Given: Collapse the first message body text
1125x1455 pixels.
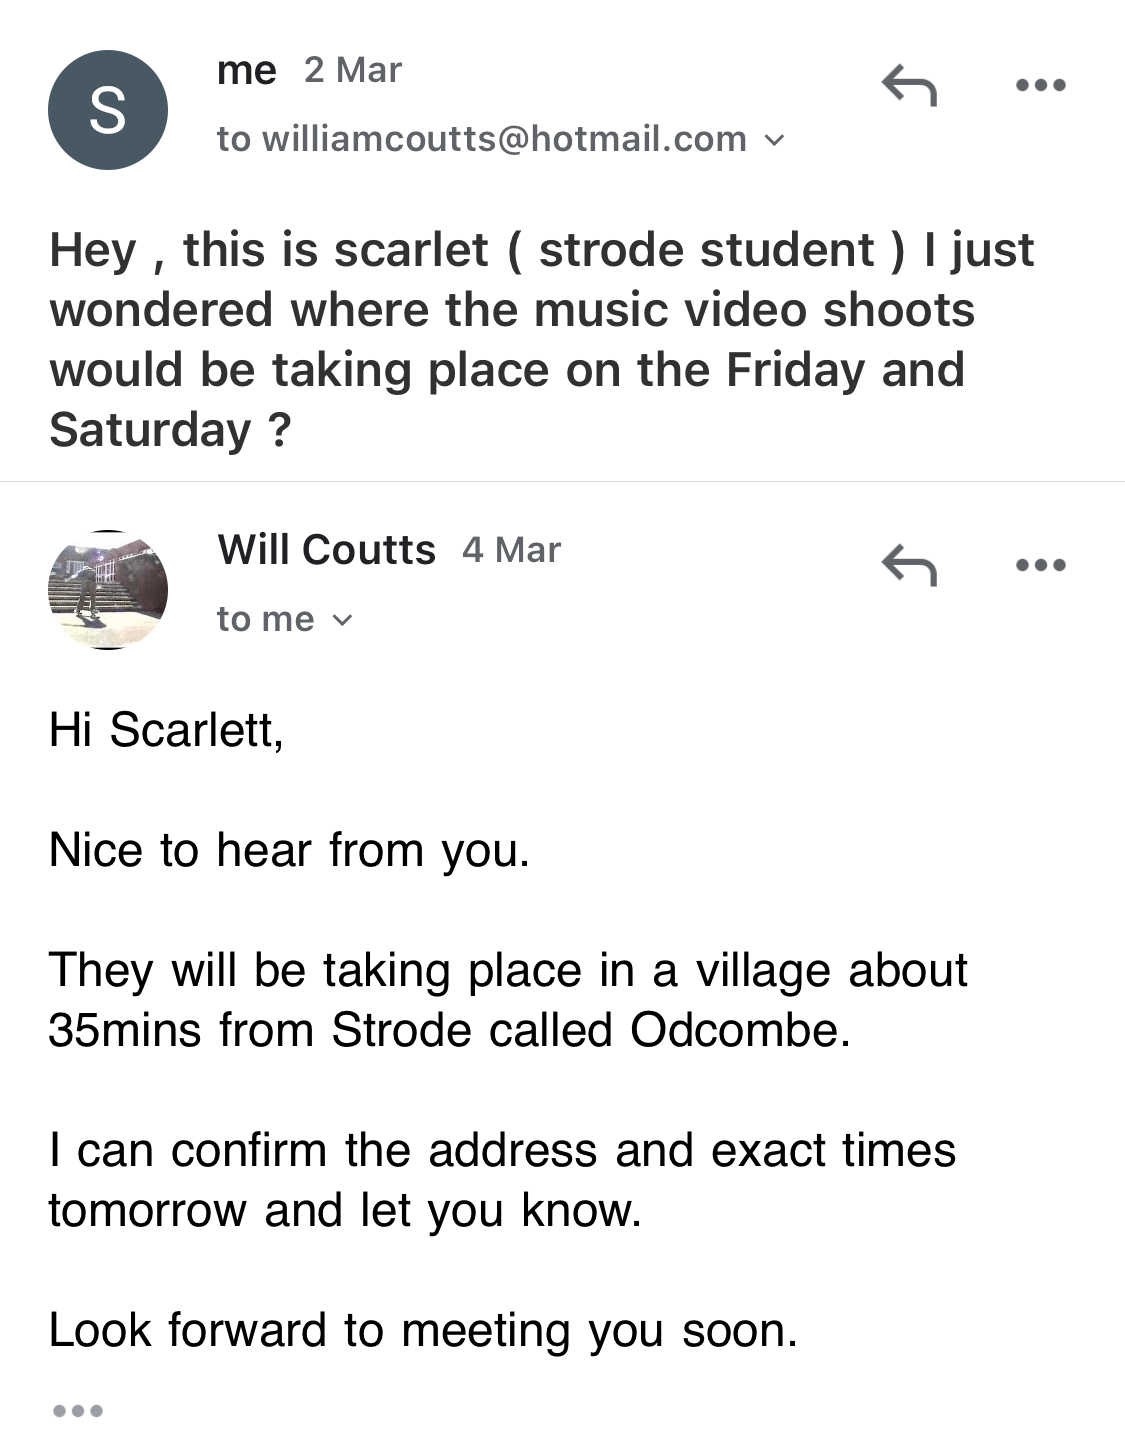Looking at the screenshot, I should point(541,340).
